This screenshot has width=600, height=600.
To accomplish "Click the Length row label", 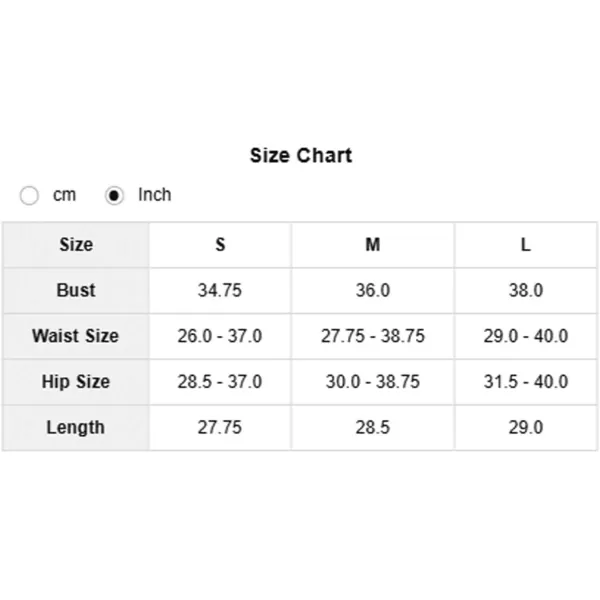I will tap(76, 427).
